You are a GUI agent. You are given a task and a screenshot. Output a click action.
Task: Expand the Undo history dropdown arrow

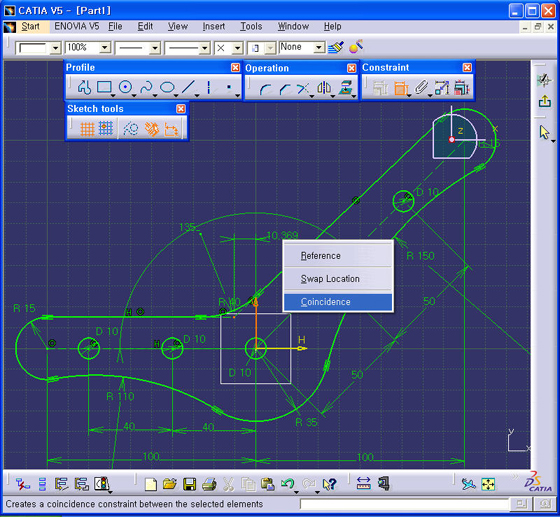click(296, 492)
